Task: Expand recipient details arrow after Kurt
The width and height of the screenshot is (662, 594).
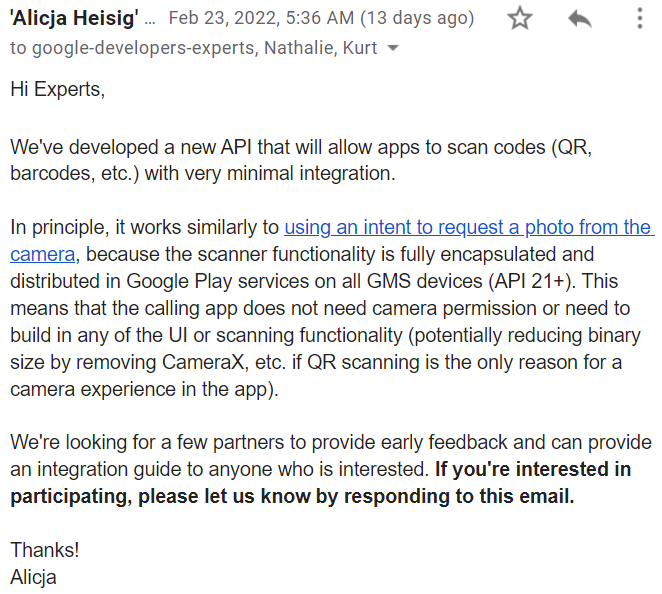Action: point(393,49)
